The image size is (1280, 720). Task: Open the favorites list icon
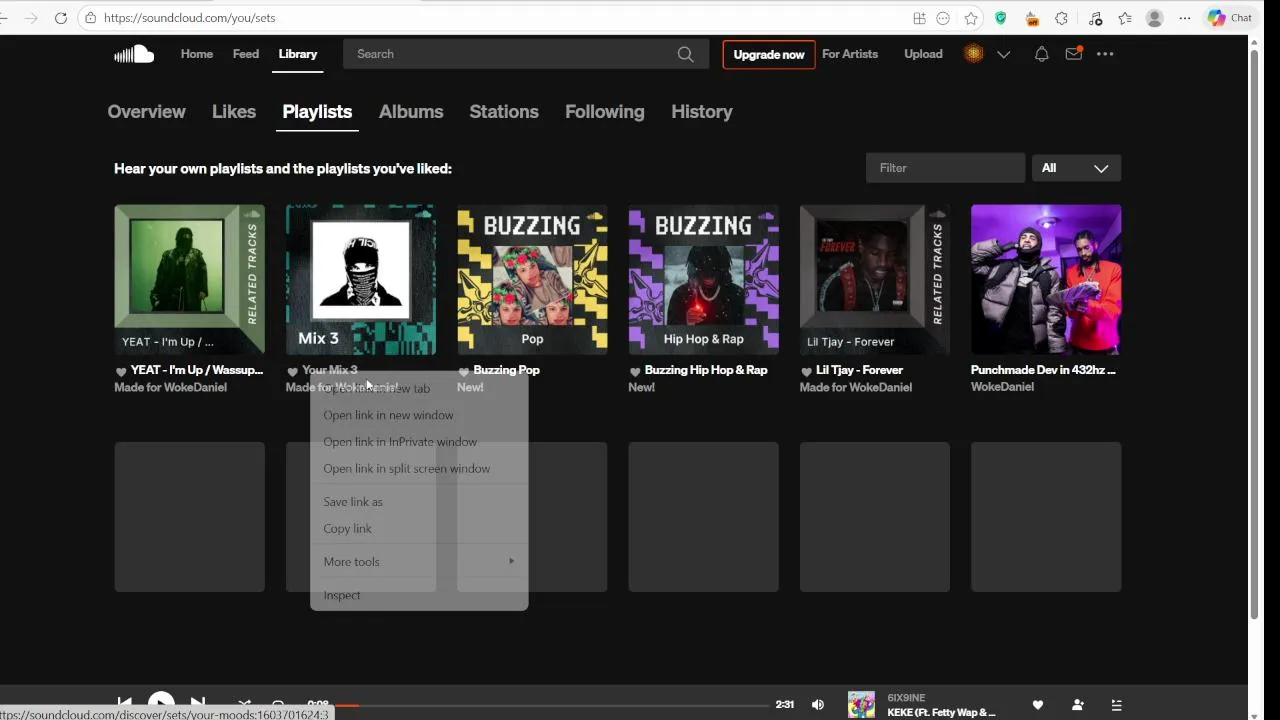1125,18
